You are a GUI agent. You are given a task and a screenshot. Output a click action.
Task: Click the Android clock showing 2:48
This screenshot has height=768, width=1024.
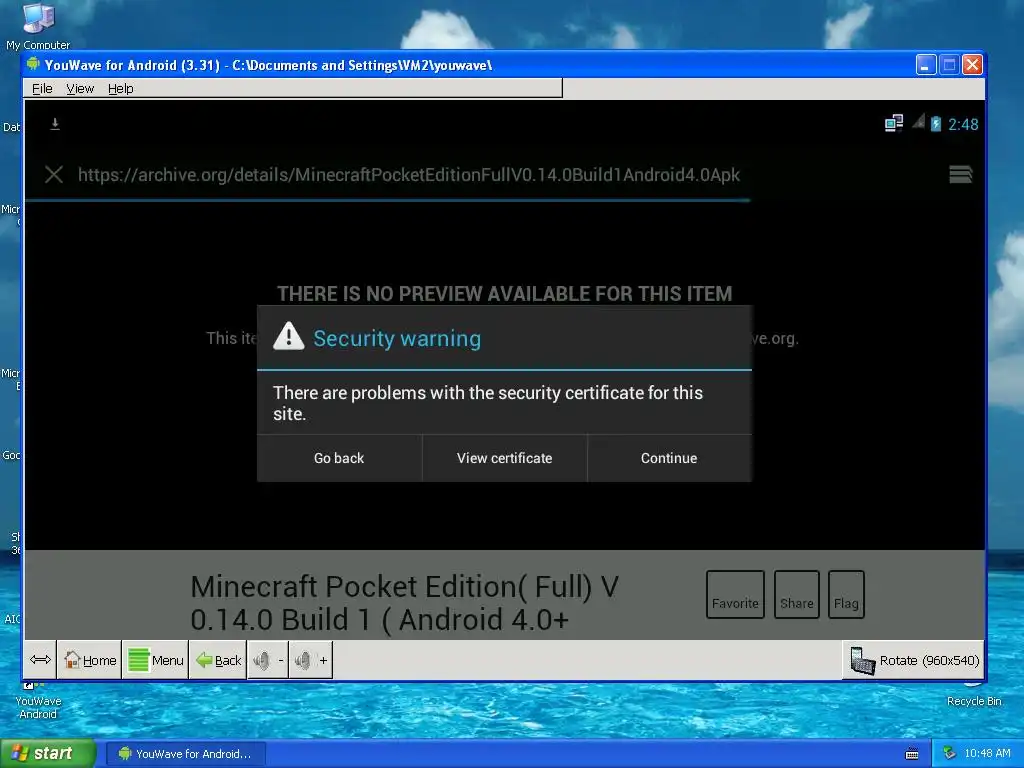coord(963,124)
